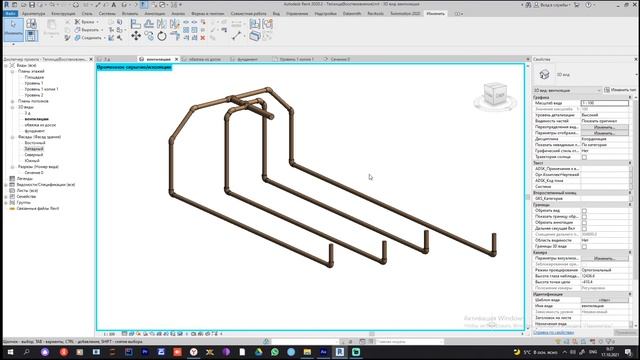Screen dimensions: 640x360
Task: Select Сечение 0 in project browser
Action: (x=33, y=173)
